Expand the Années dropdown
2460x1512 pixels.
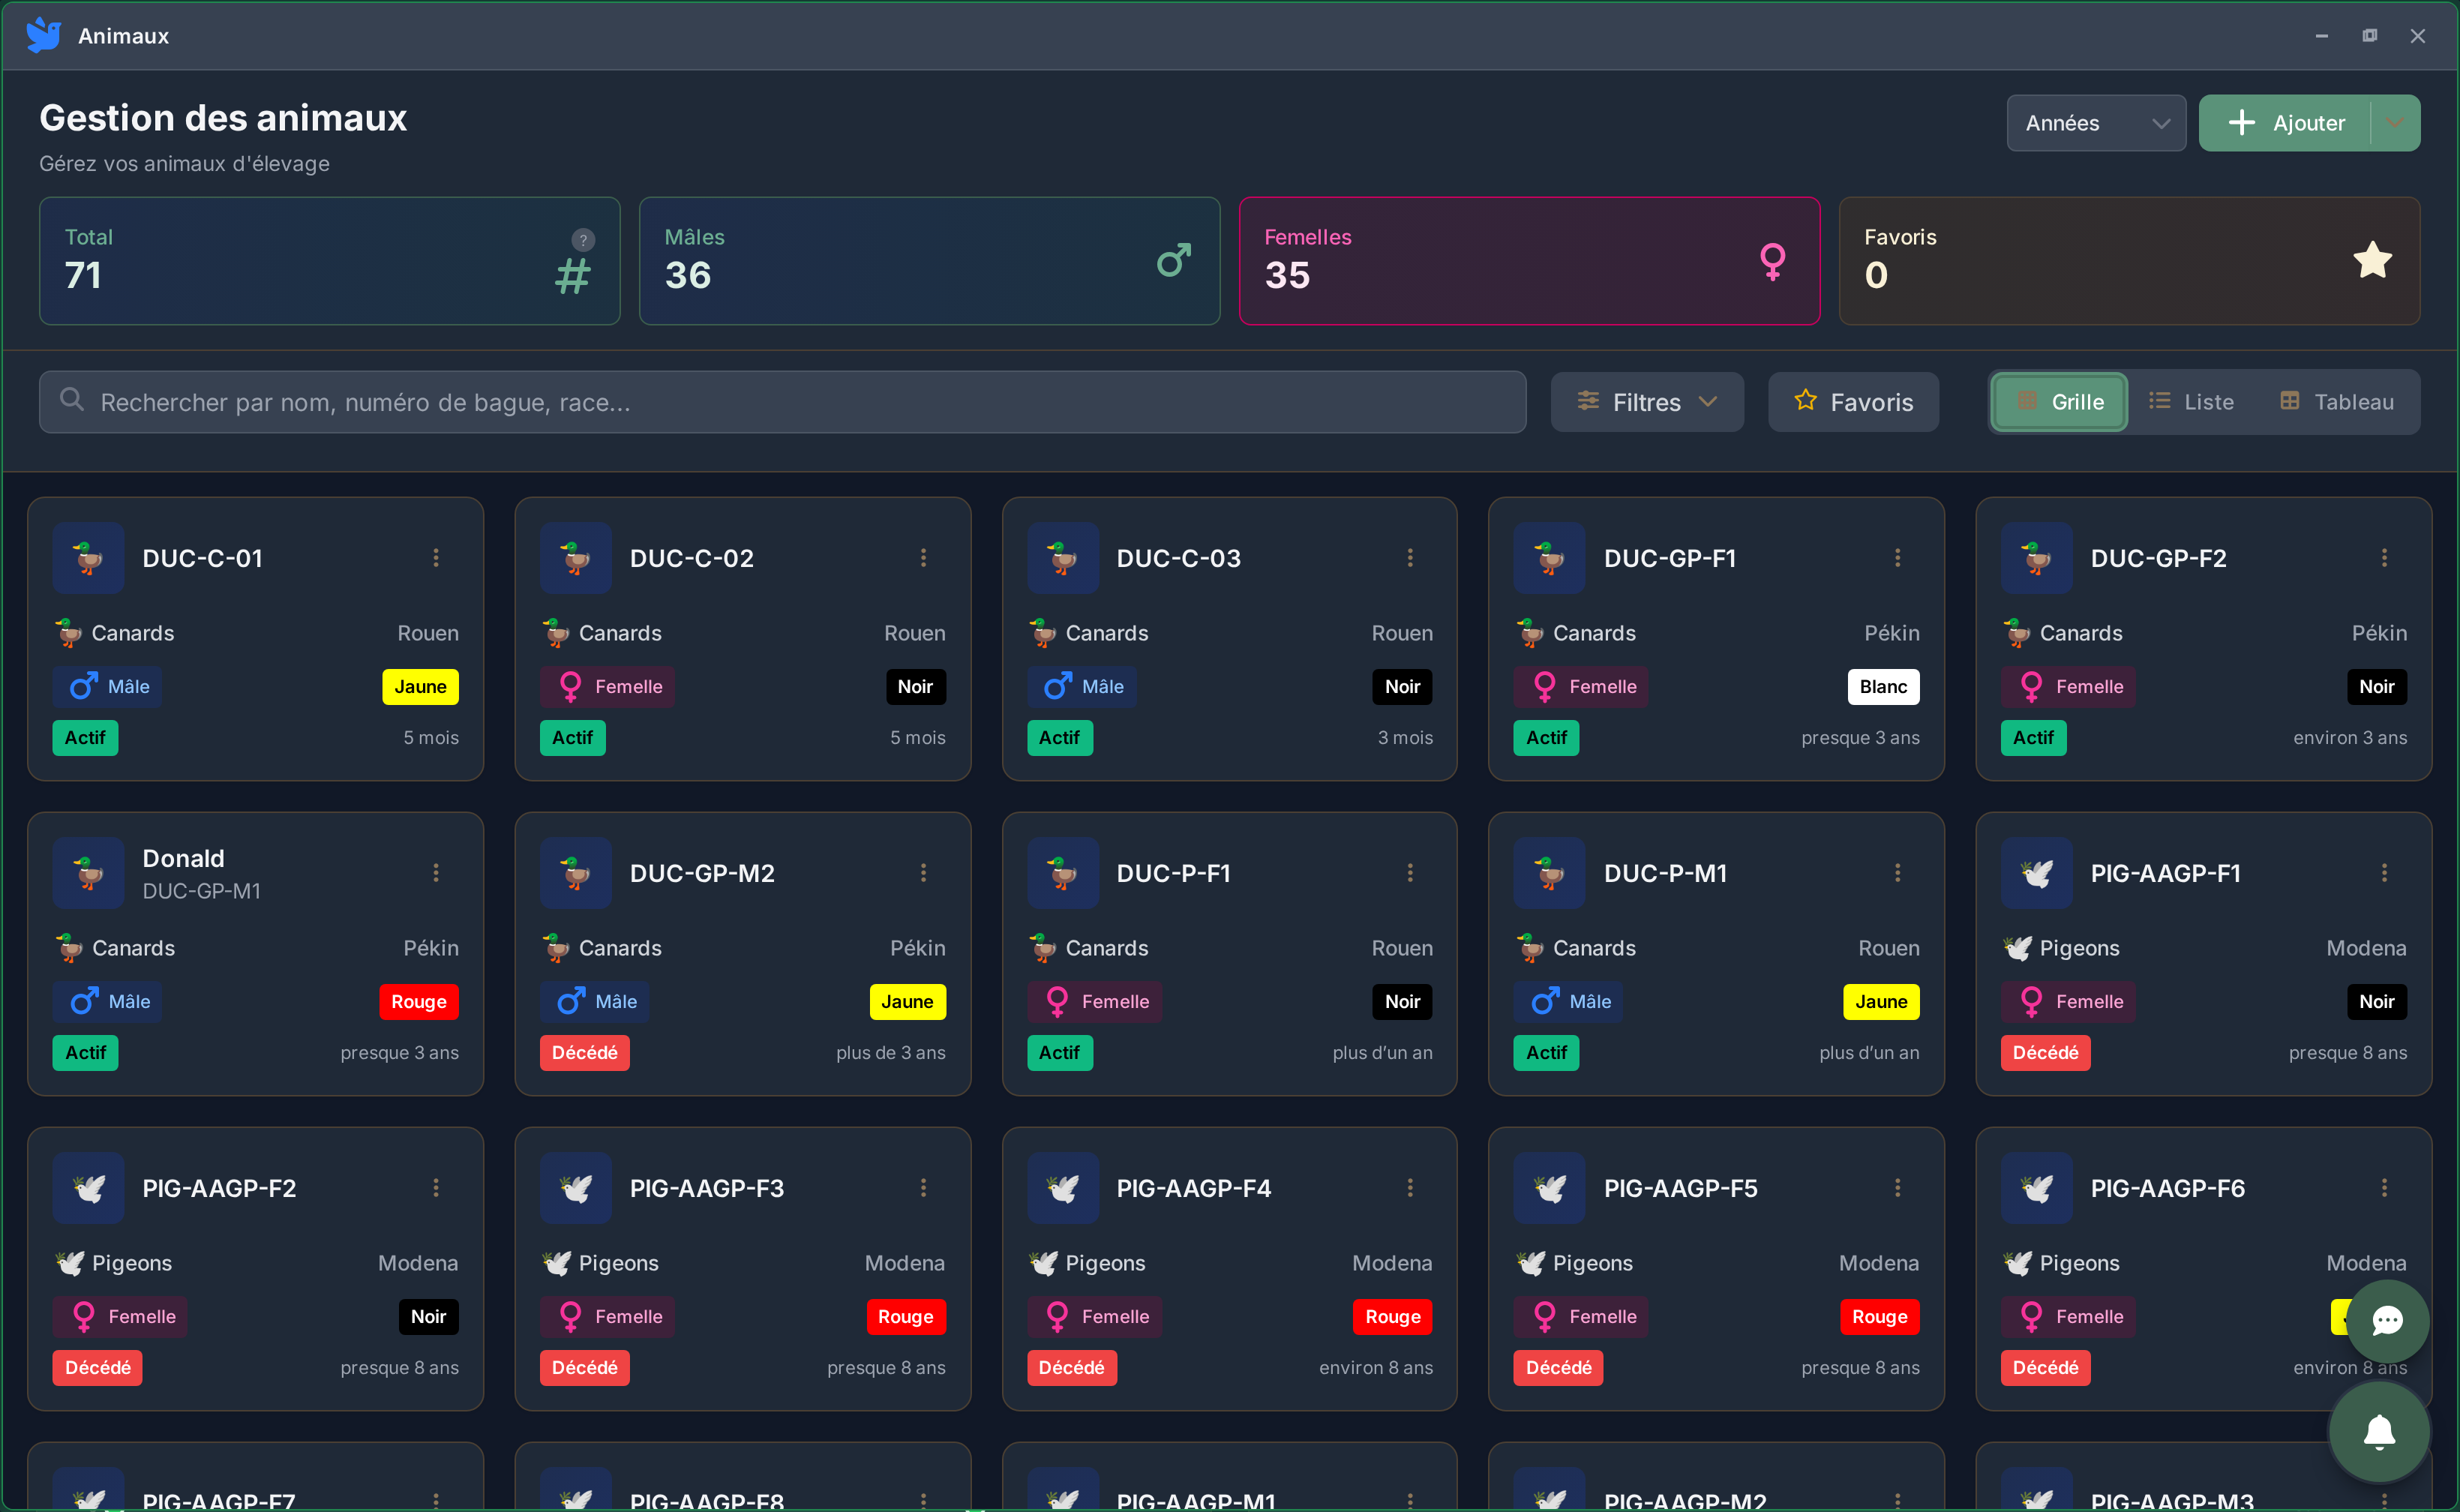point(2095,123)
